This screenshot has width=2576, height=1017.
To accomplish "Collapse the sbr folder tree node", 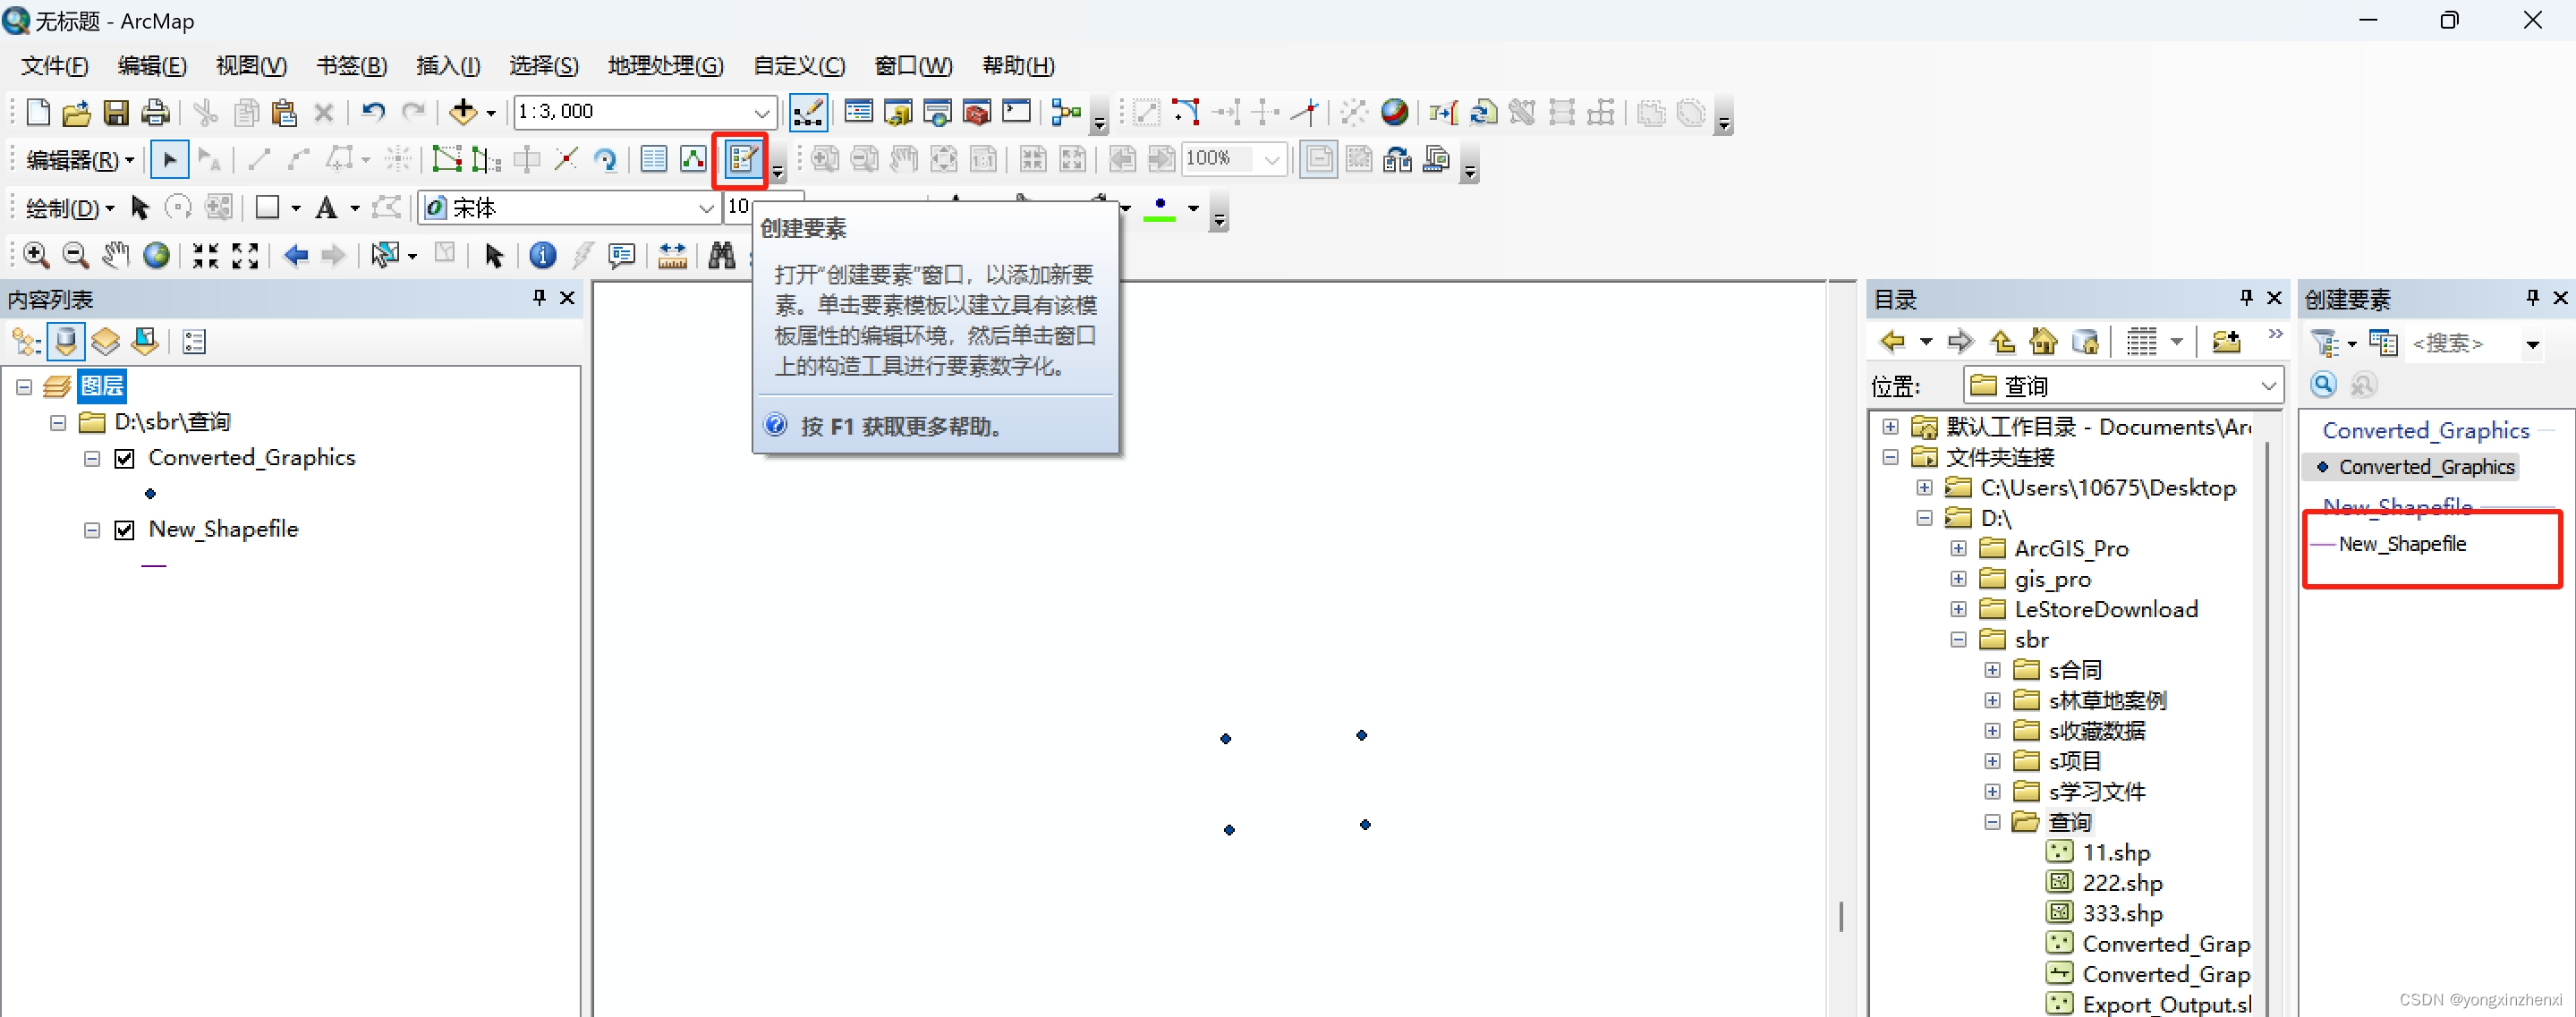I will (1958, 640).
